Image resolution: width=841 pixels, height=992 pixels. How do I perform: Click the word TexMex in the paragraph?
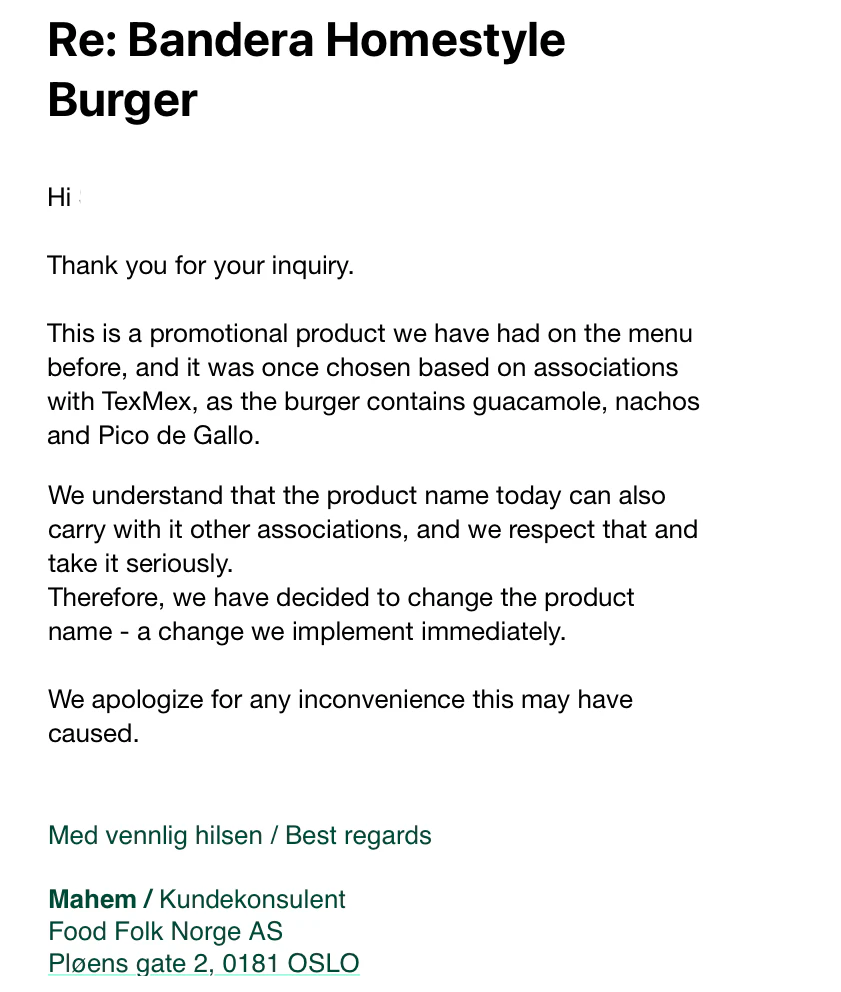coord(147,401)
